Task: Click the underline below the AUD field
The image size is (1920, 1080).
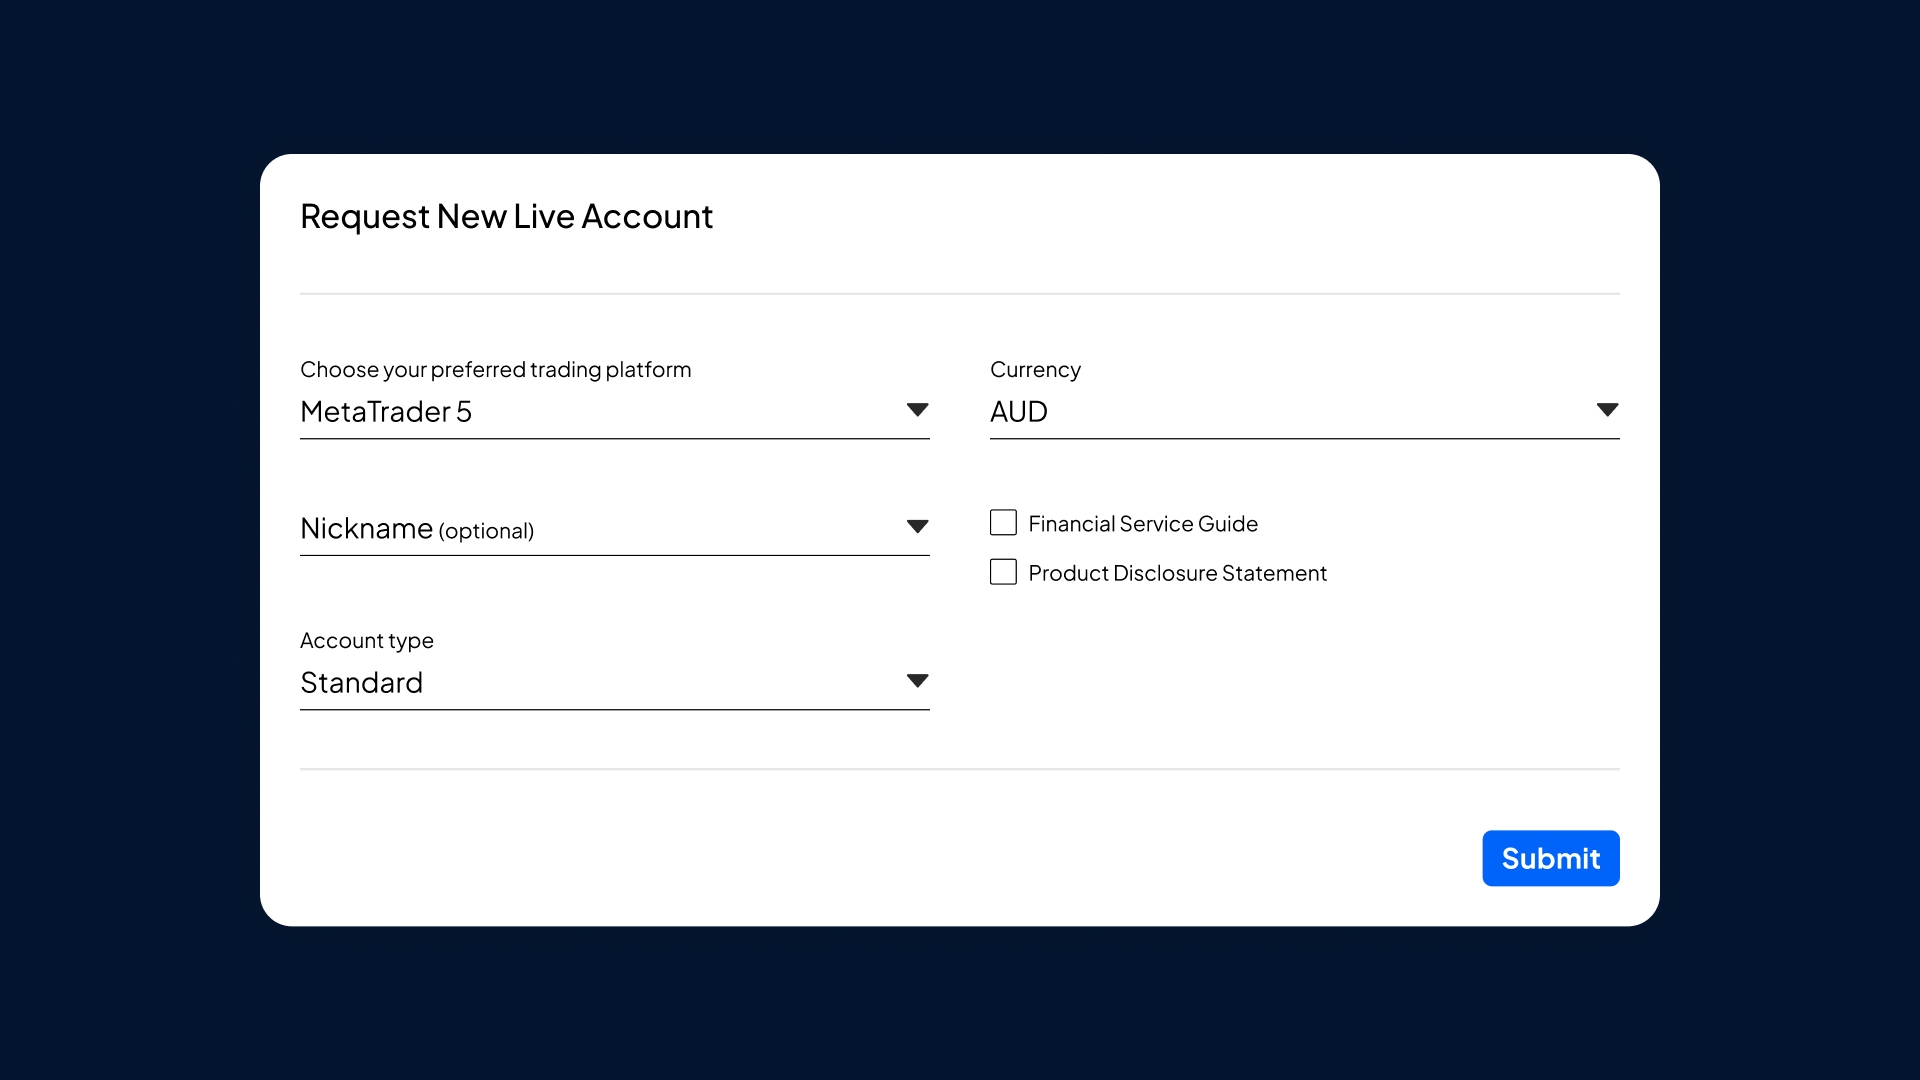Action: [x=1304, y=438]
